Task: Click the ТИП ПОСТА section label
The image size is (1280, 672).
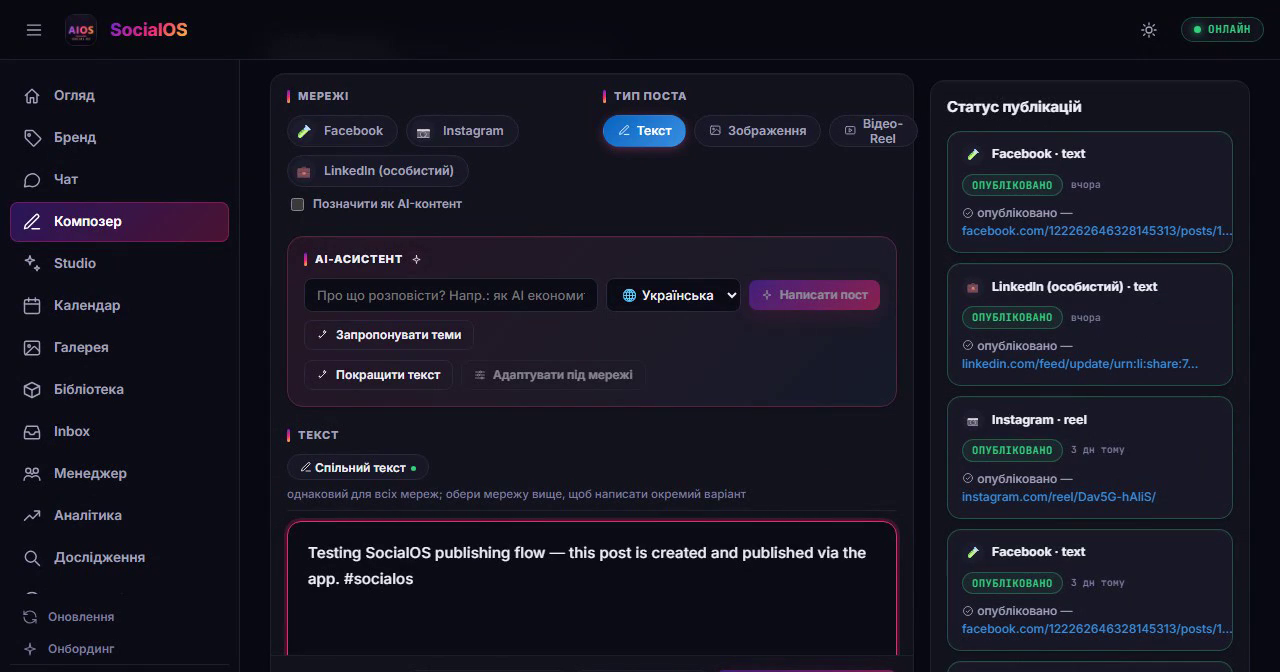Action: click(x=650, y=96)
